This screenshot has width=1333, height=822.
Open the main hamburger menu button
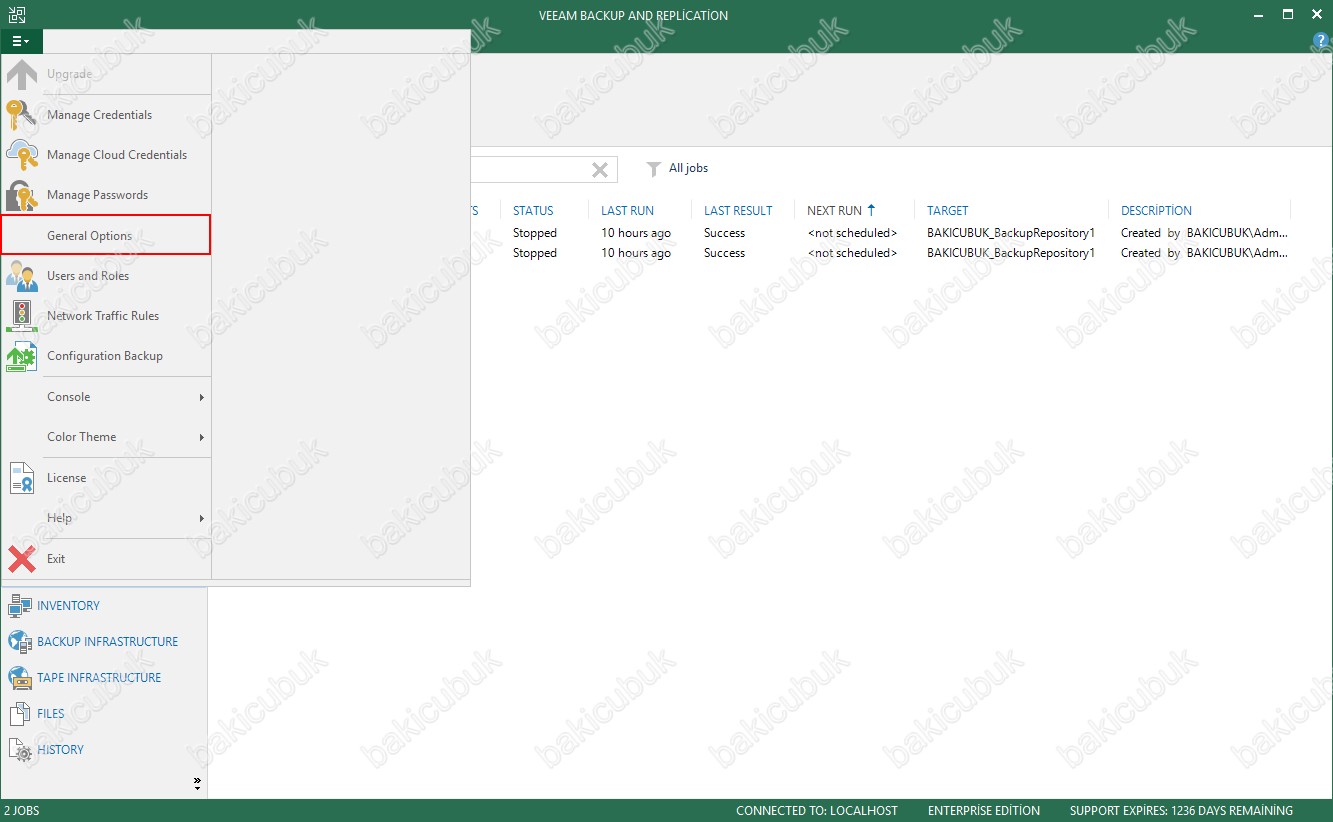pyautogui.click(x=21, y=41)
